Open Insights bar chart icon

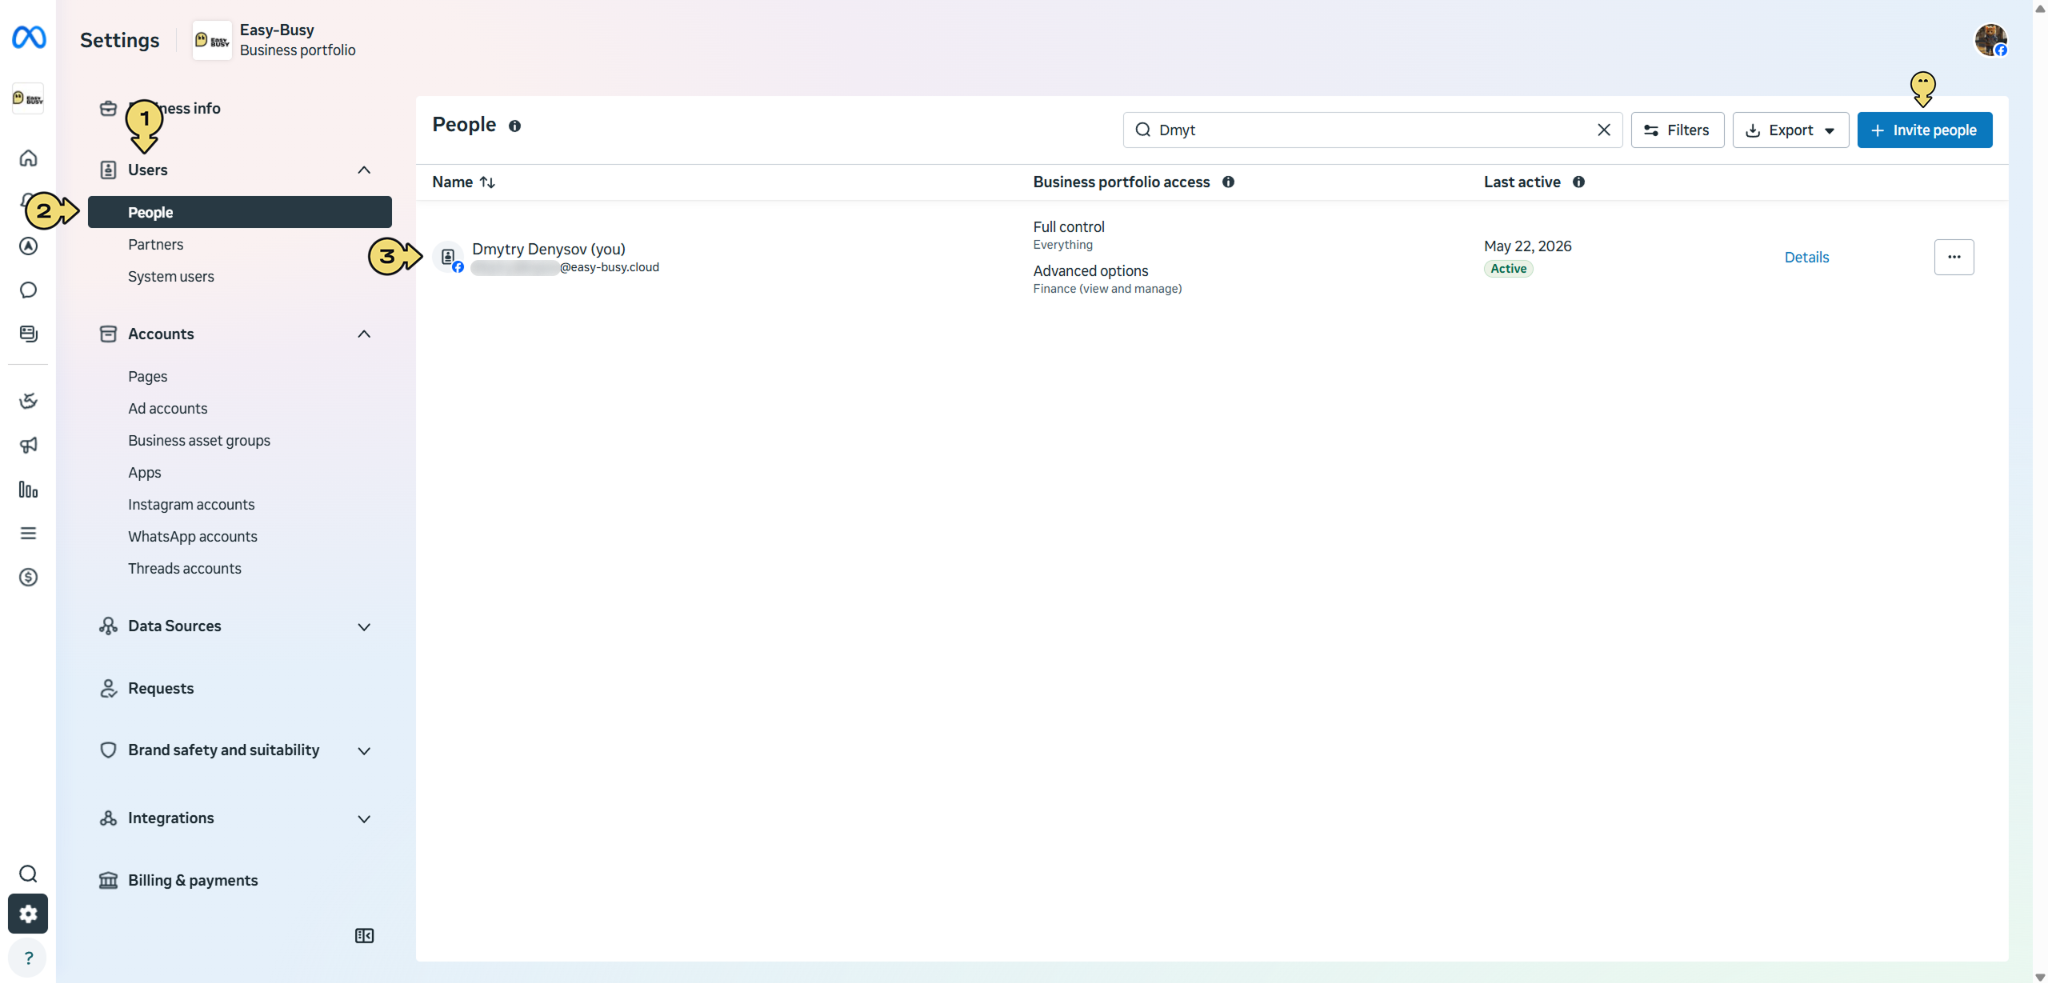tap(28, 489)
